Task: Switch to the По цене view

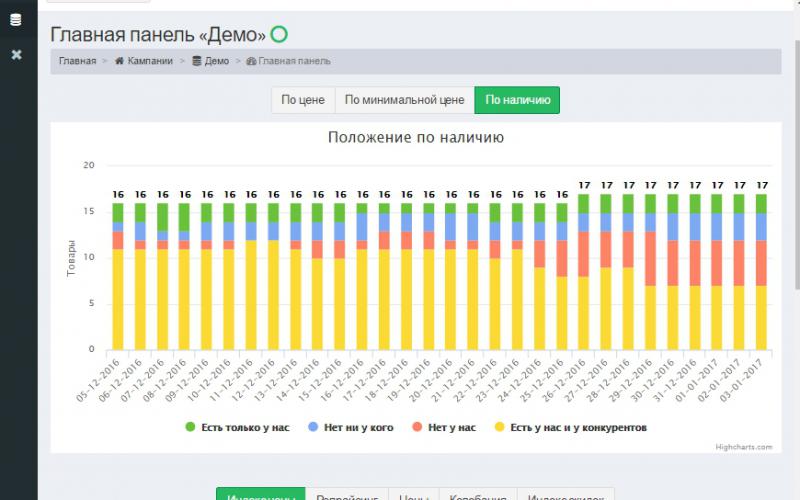Action: click(x=302, y=100)
